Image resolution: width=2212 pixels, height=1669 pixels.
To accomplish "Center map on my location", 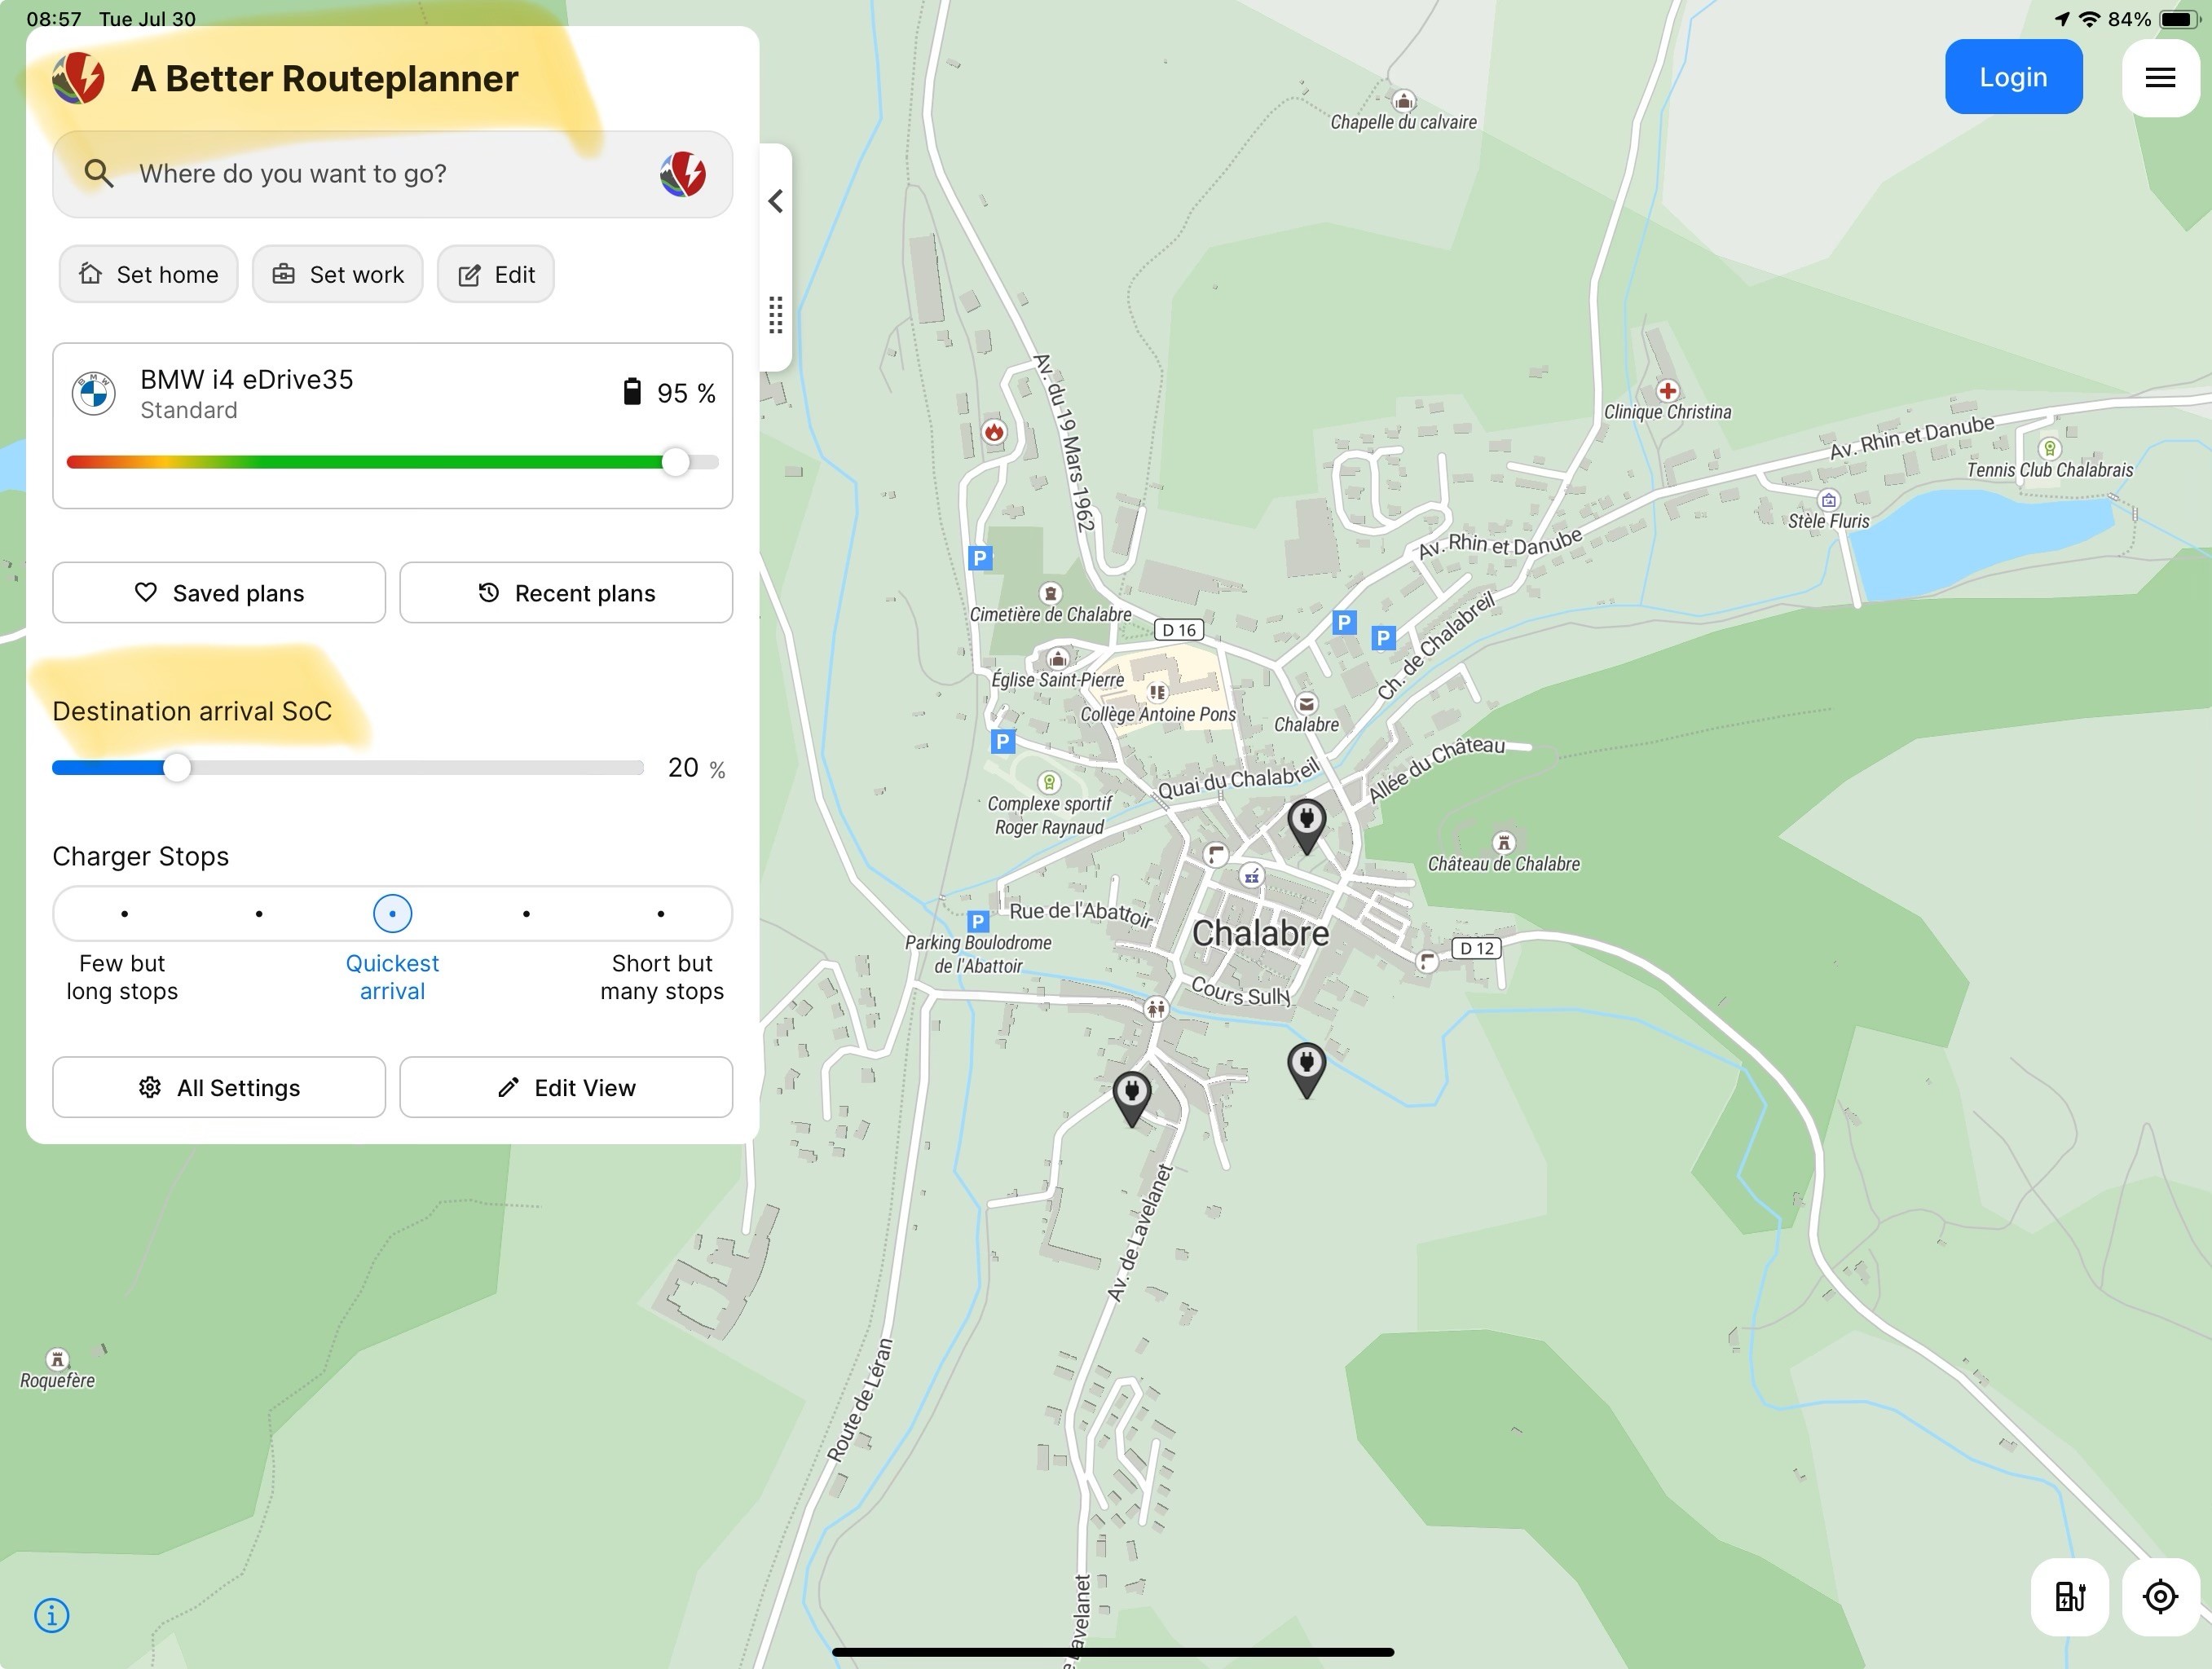I will pos(2160,1596).
